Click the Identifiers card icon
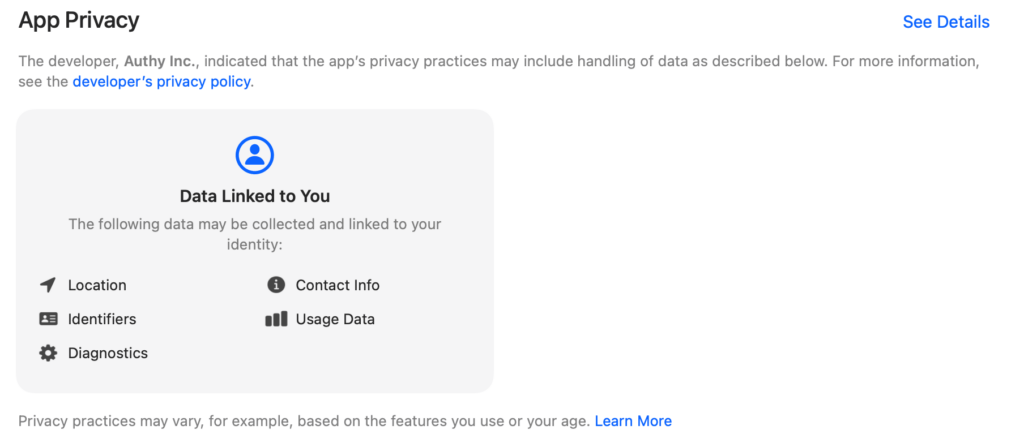Screen dimensions: 1024x447 48,319
